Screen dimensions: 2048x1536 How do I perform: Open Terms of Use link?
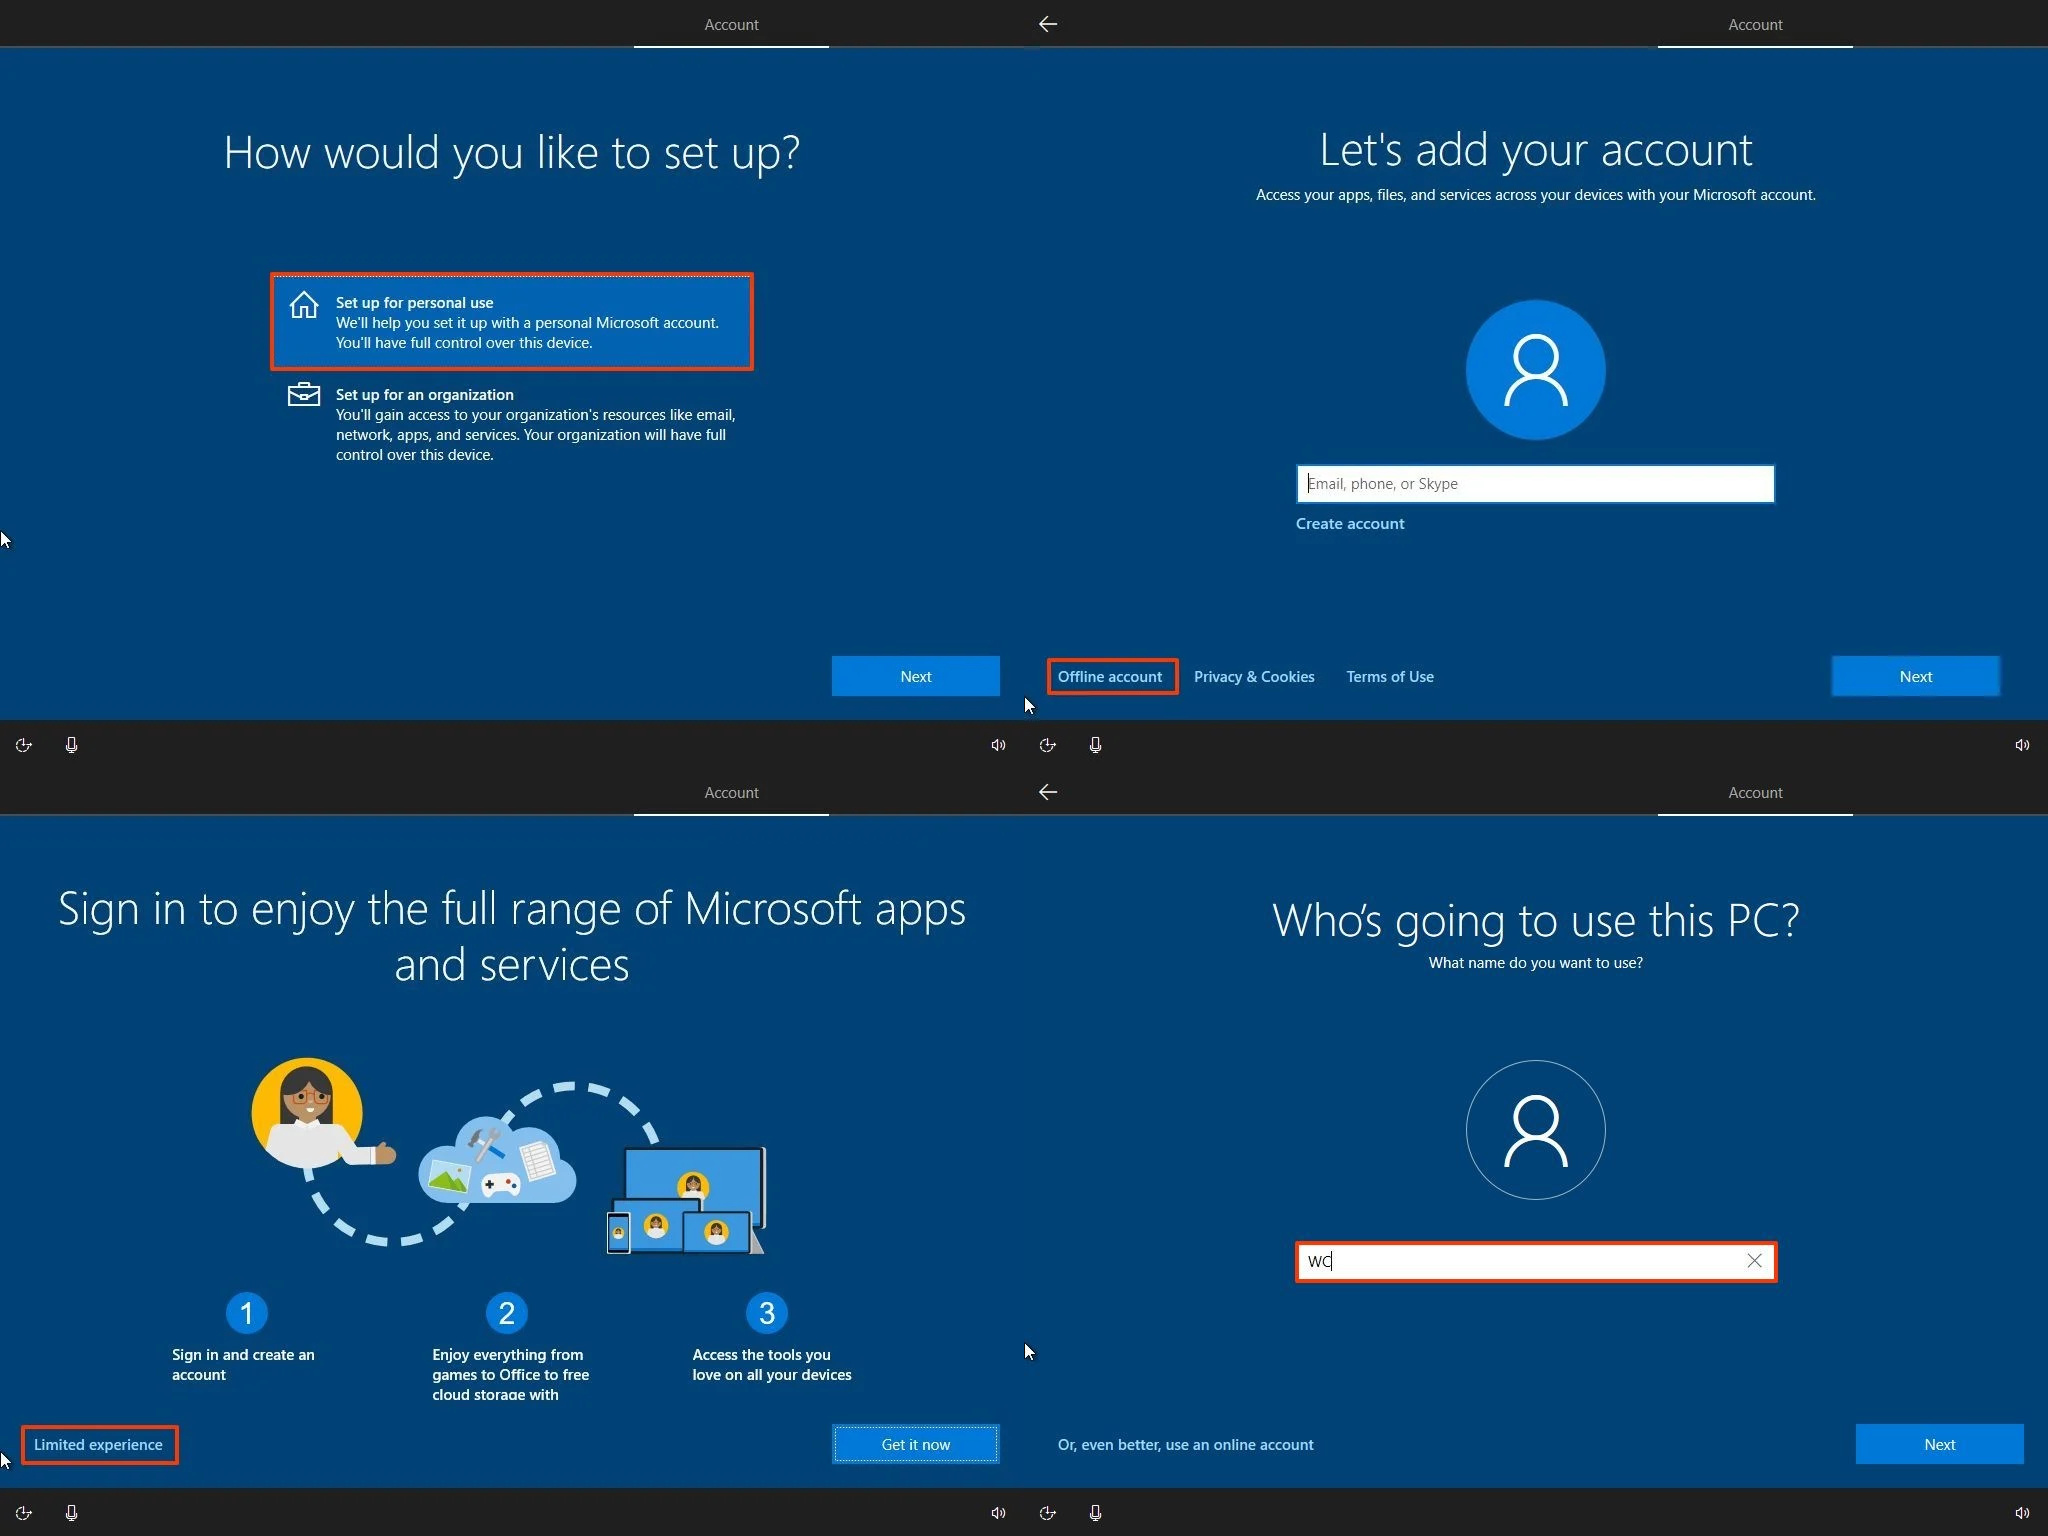click(x=1390, y=677)
